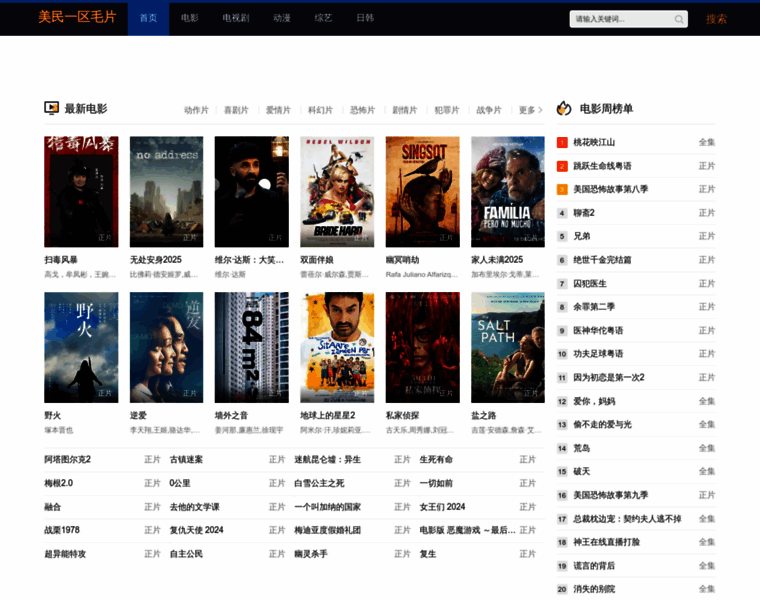
Task: Filter movies by 恐怖片 genre
Action: pyautogui.click(x=362, y=110)
